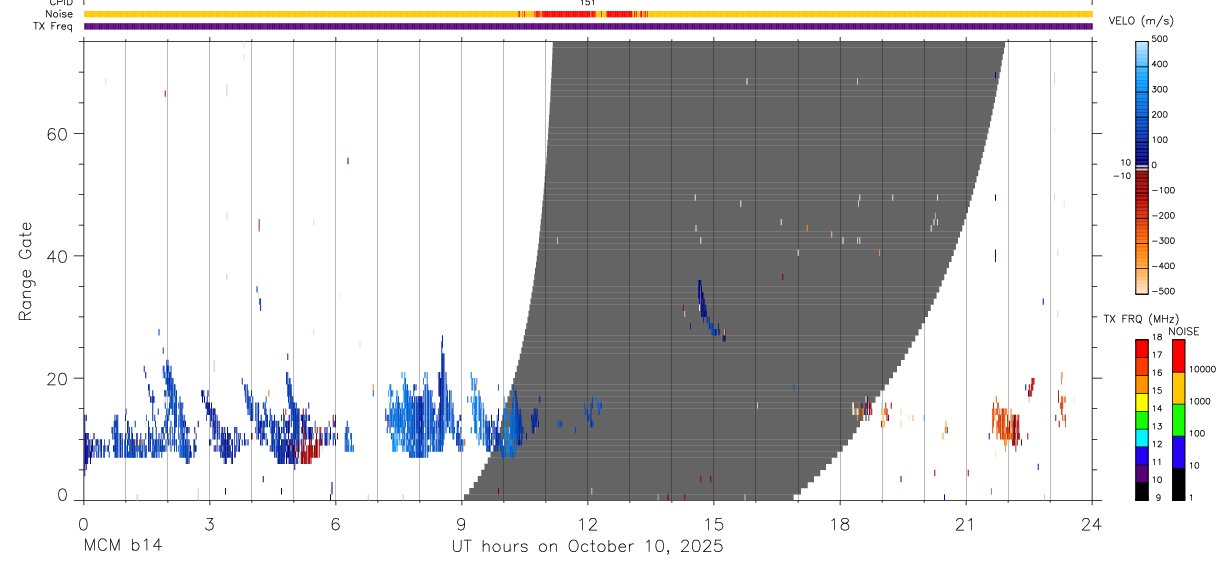The height and width of the screenshot is (567, 1228).
Task: Click the 9 tick label on the UT hours axis
Action: 461,525
